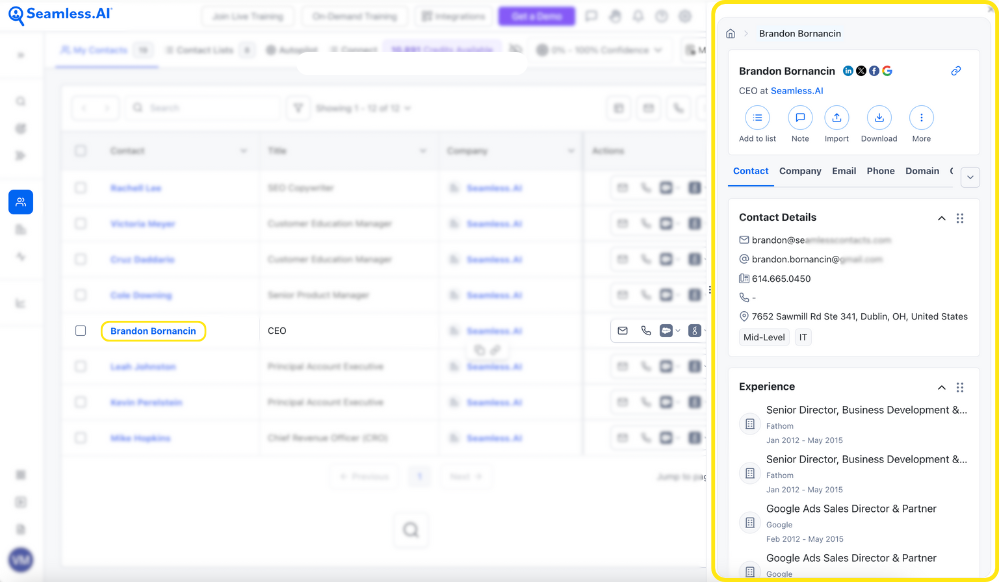Image resolution: width=1000 pixels, height=582 pixels.
Task: Click building icon beside first Fathom experience
Action: [x=750, y=424]
